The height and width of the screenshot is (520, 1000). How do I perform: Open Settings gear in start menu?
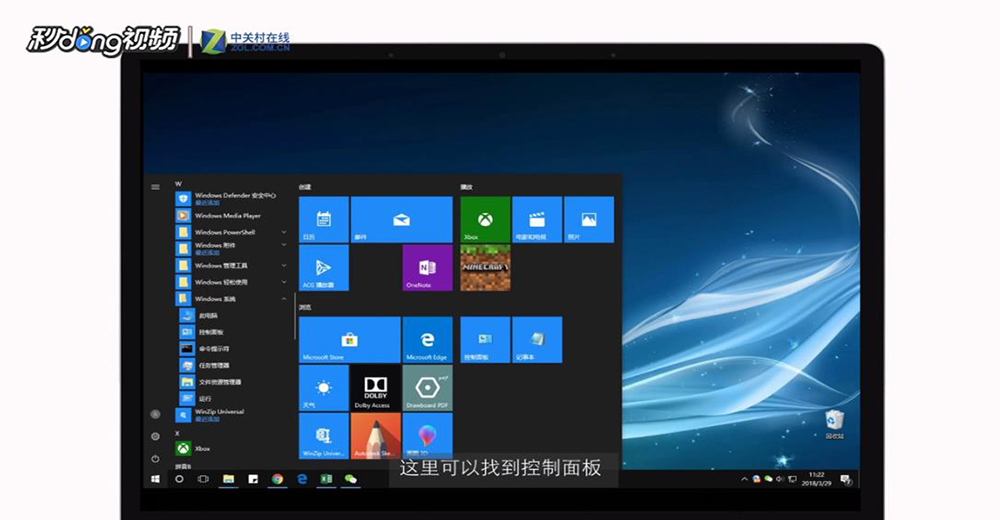(155, 436)
